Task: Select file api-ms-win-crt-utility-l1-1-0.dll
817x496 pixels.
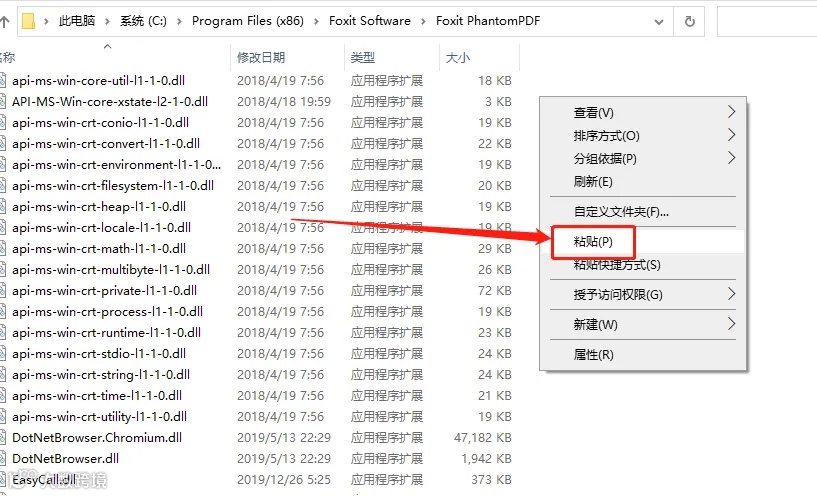Action: pyautogui.click(x=100, y=417)
